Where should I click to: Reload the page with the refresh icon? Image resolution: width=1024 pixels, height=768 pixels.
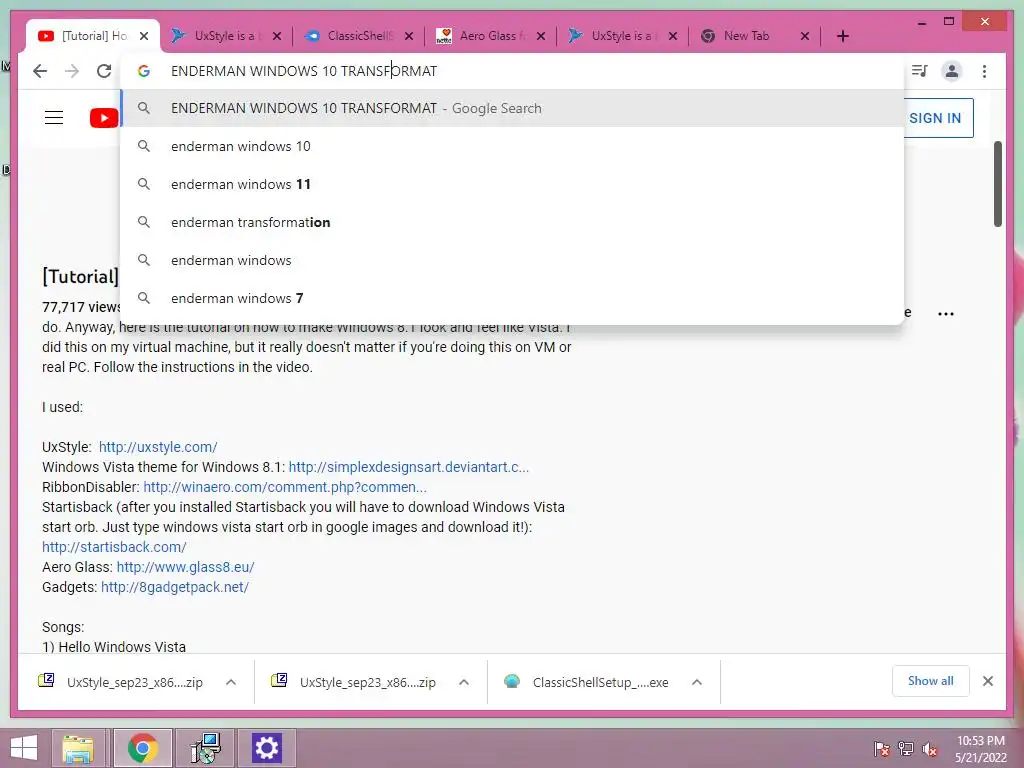[x=104, y=71]
